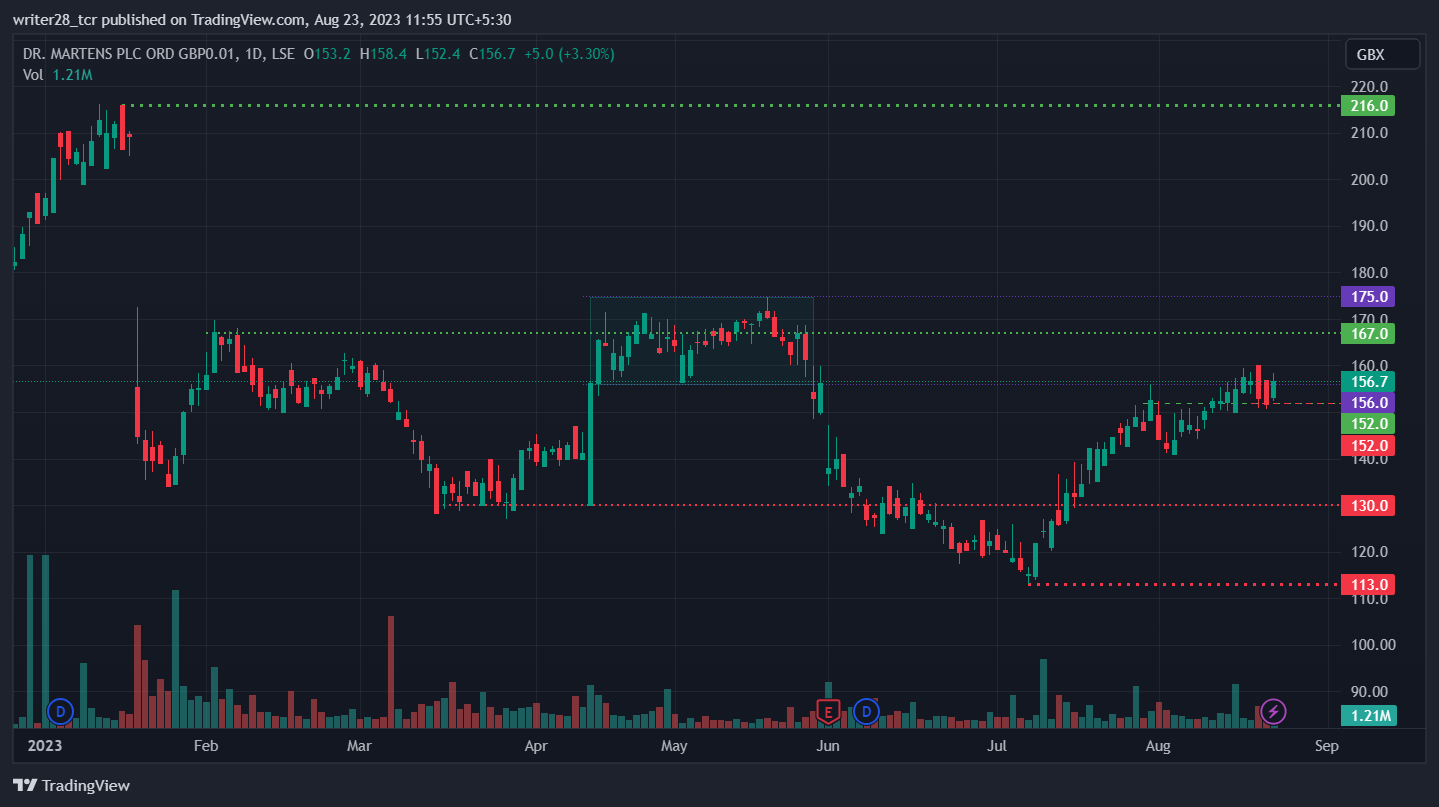Click the 100.00 price axis value

click(x=1372, y=645)
